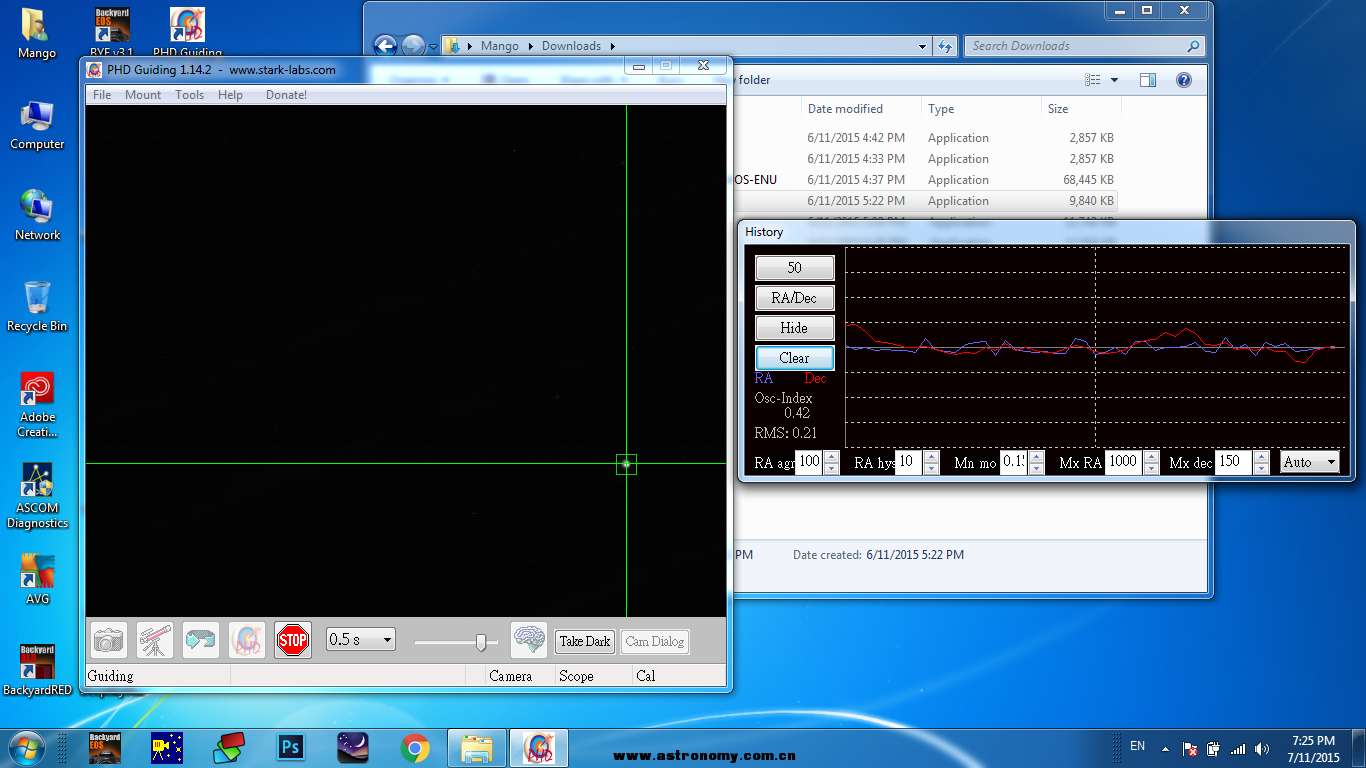Select the Computer desktop icon
The image size is (1366, 768).
[37, 125]
